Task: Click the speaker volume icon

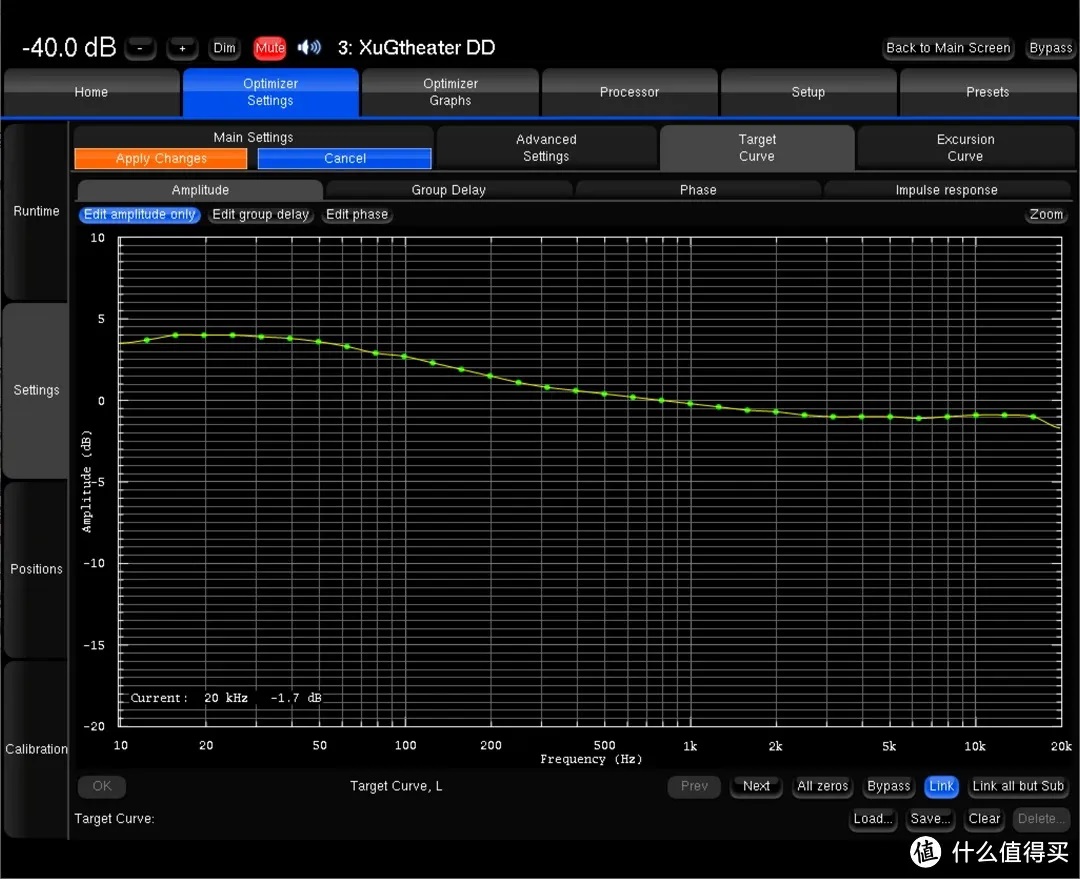Action: pyautogui.click(x=309, y=47)
